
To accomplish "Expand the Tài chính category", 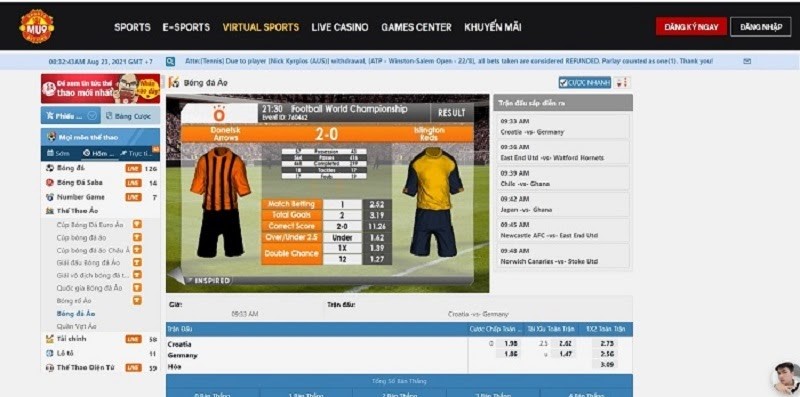I will (x=71, y=339).
